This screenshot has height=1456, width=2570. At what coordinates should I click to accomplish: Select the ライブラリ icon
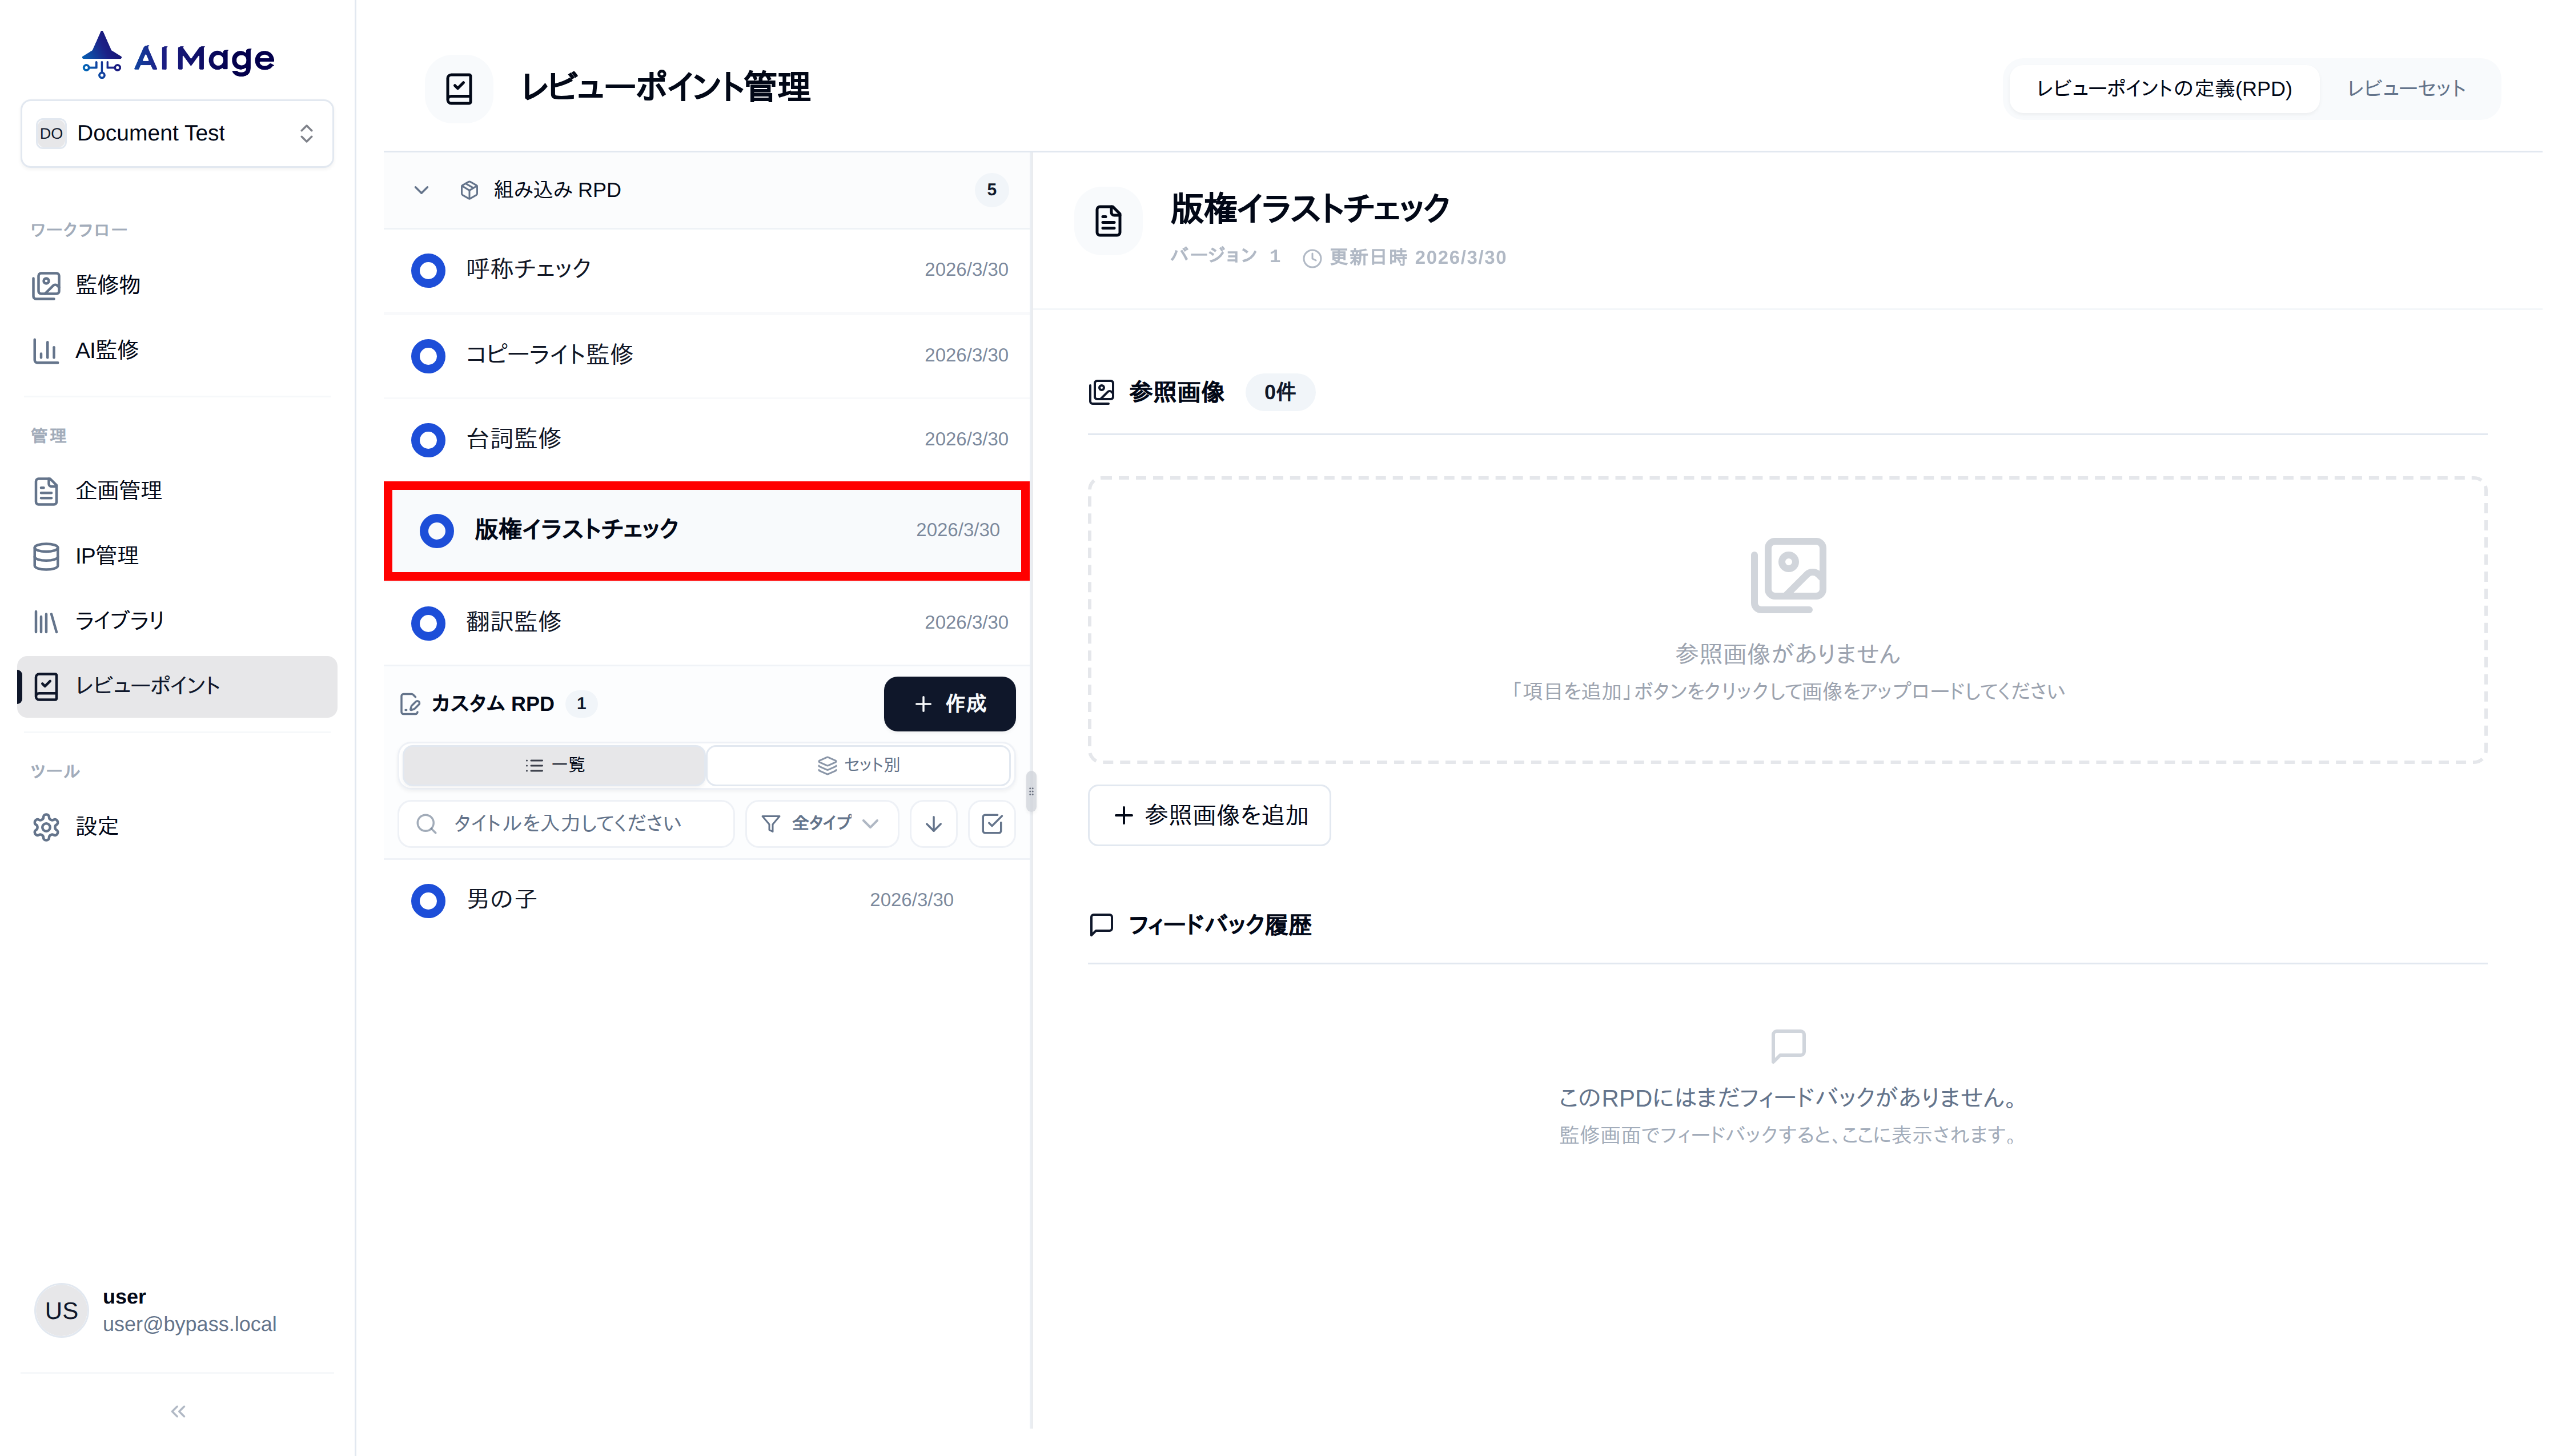pos(47,621)
